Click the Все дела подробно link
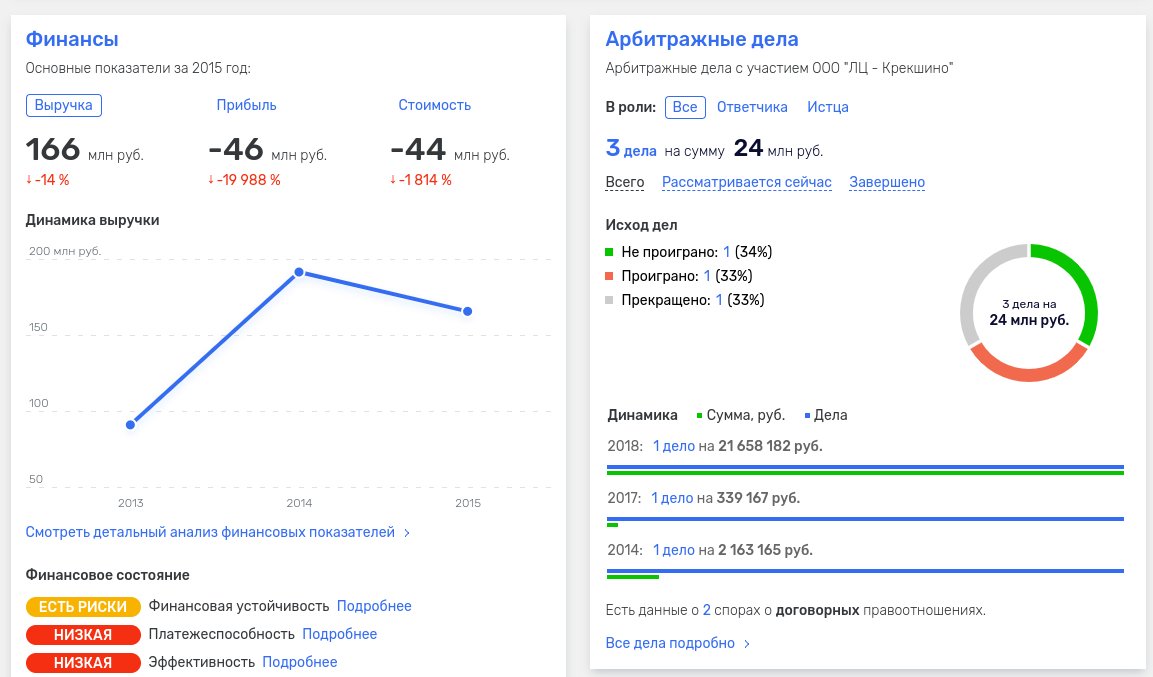This screenshot has width=1153, height=677. click(x=670, y=643)
